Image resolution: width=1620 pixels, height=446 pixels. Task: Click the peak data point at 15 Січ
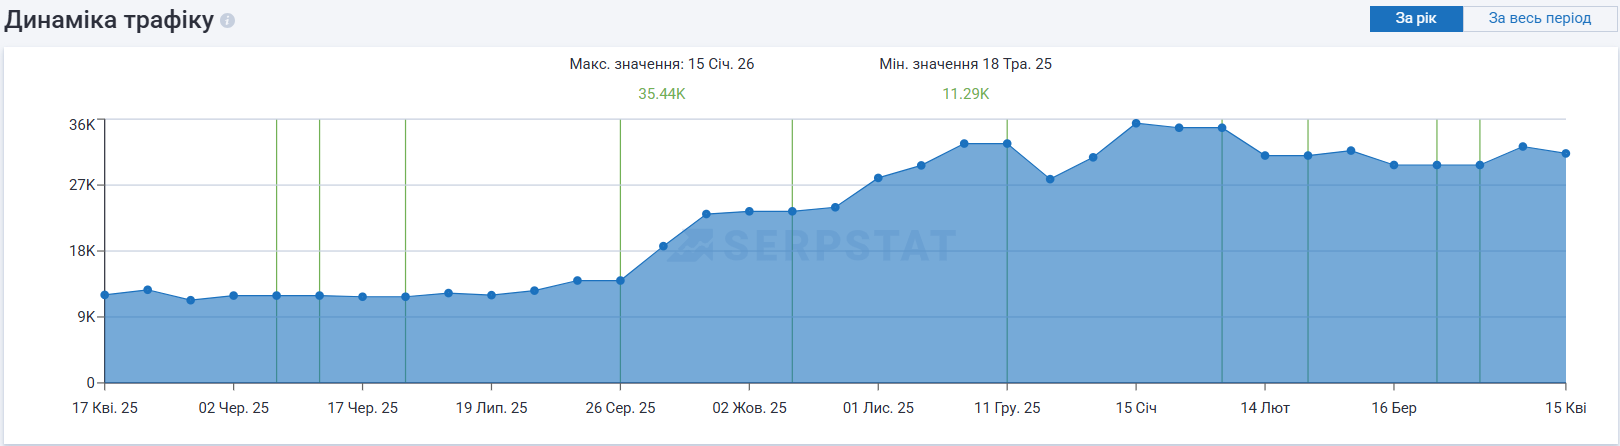coord(1136,124)
